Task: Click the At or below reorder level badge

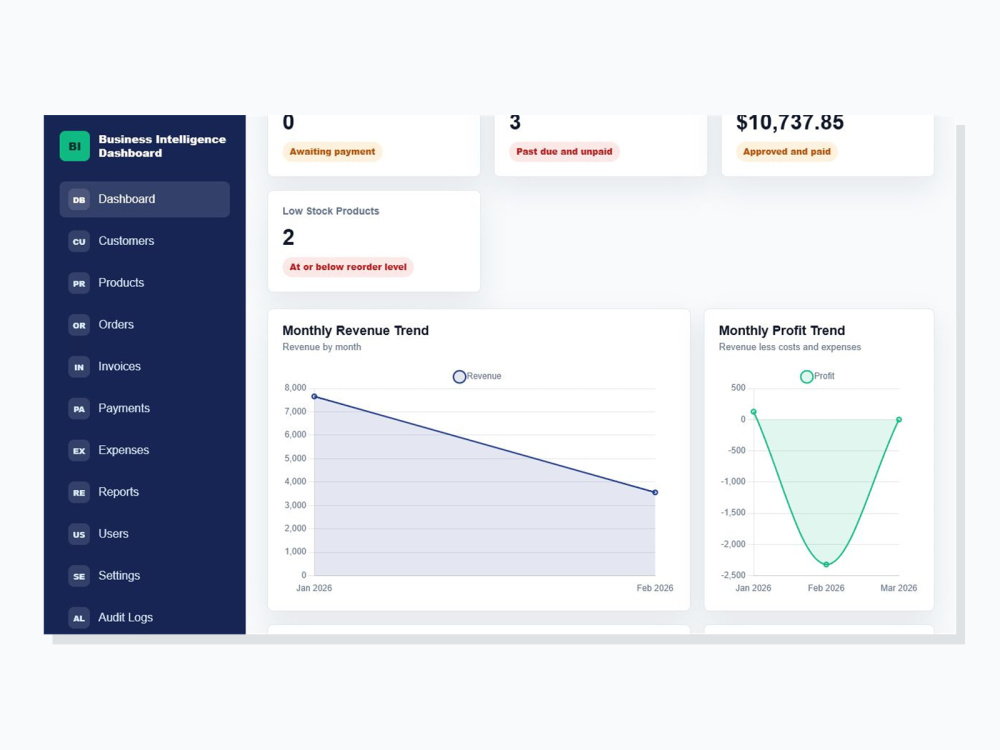Action: (348, 267)
